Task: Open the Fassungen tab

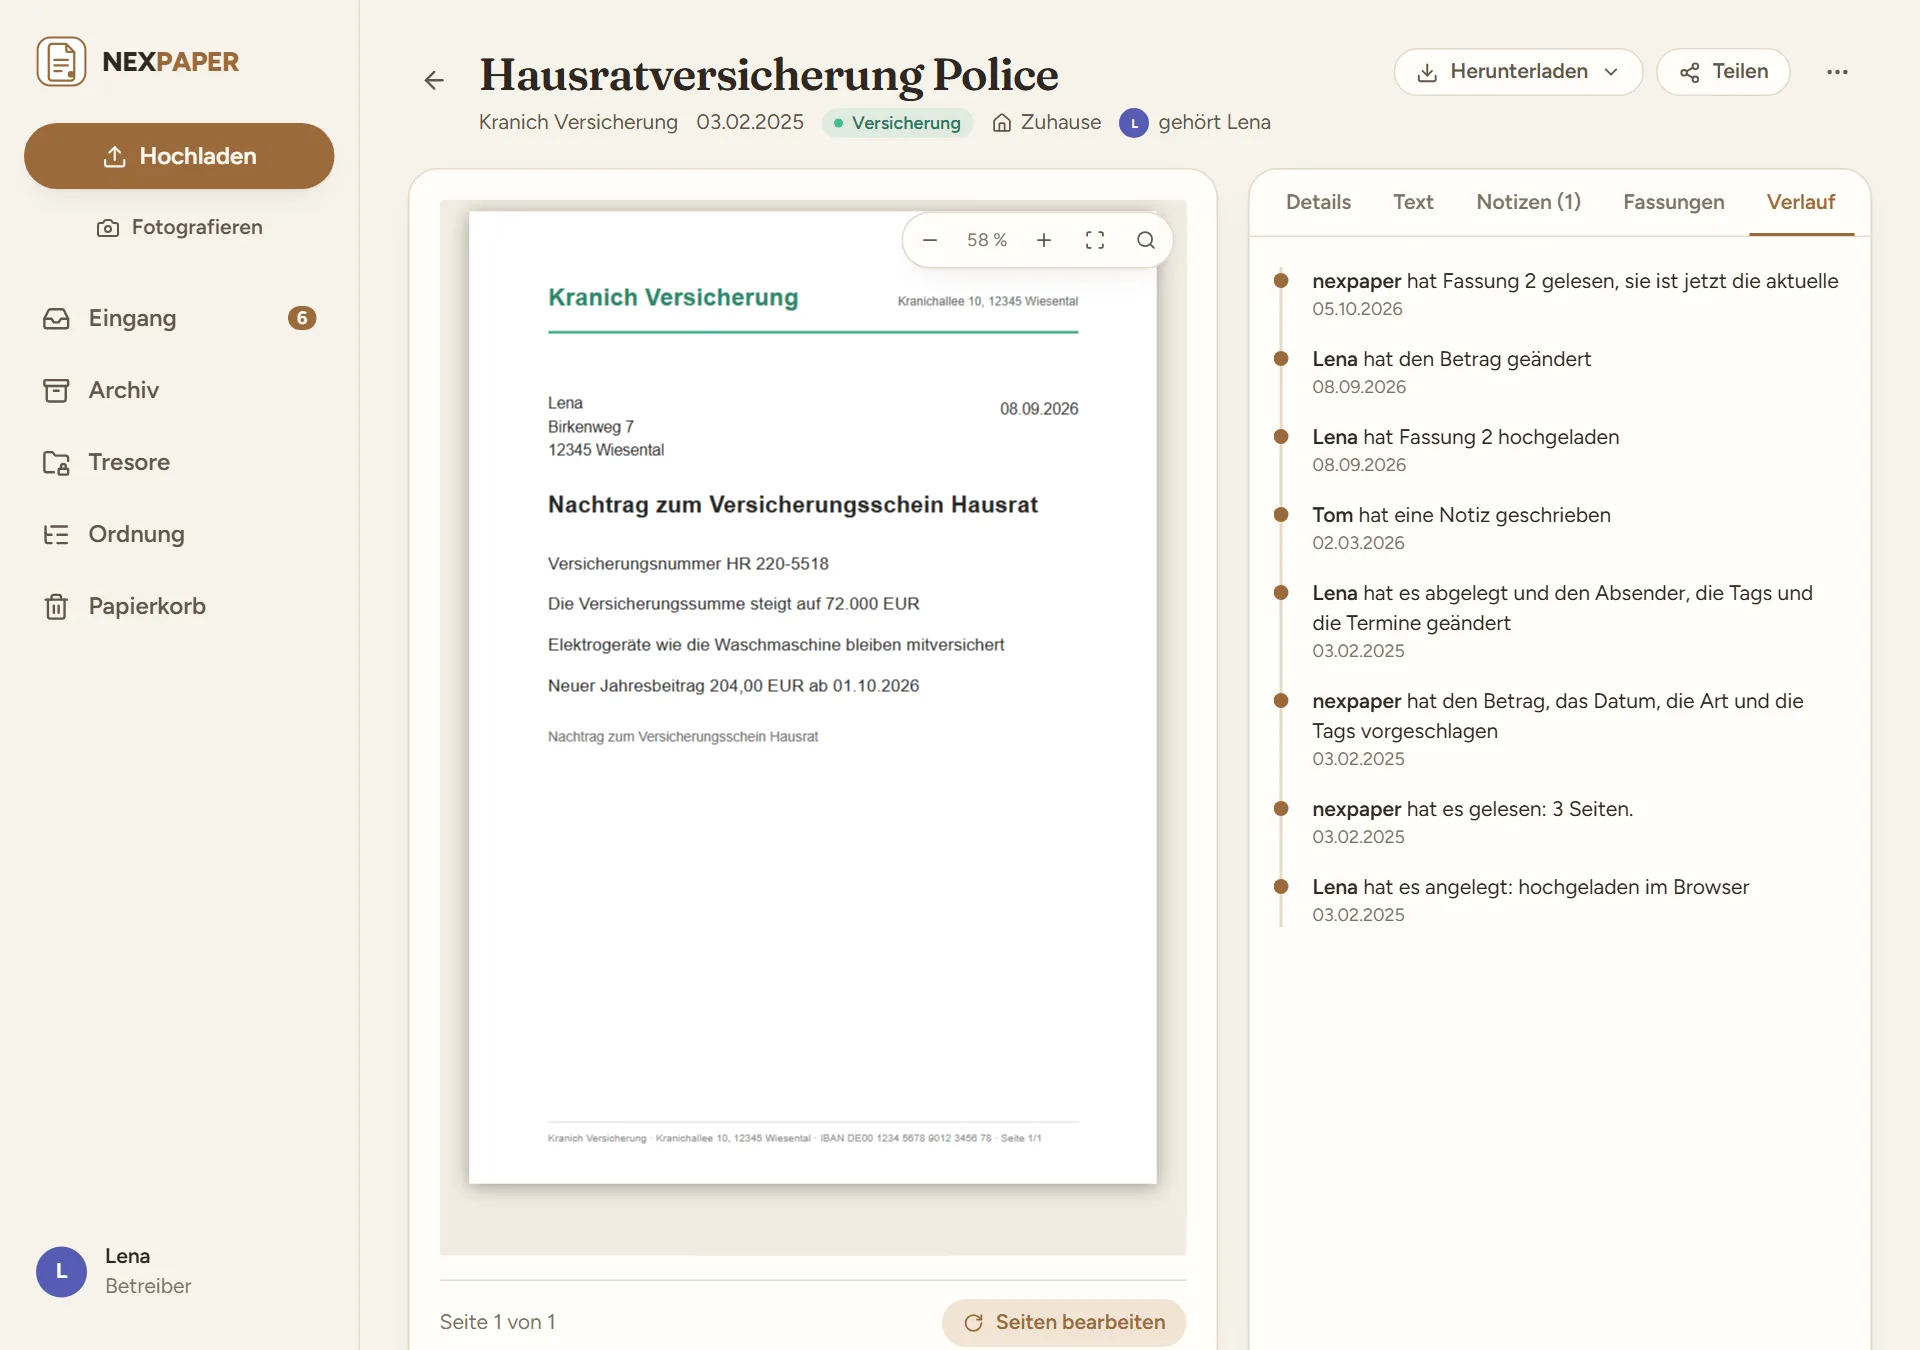Action: [x=1673, y=202]
